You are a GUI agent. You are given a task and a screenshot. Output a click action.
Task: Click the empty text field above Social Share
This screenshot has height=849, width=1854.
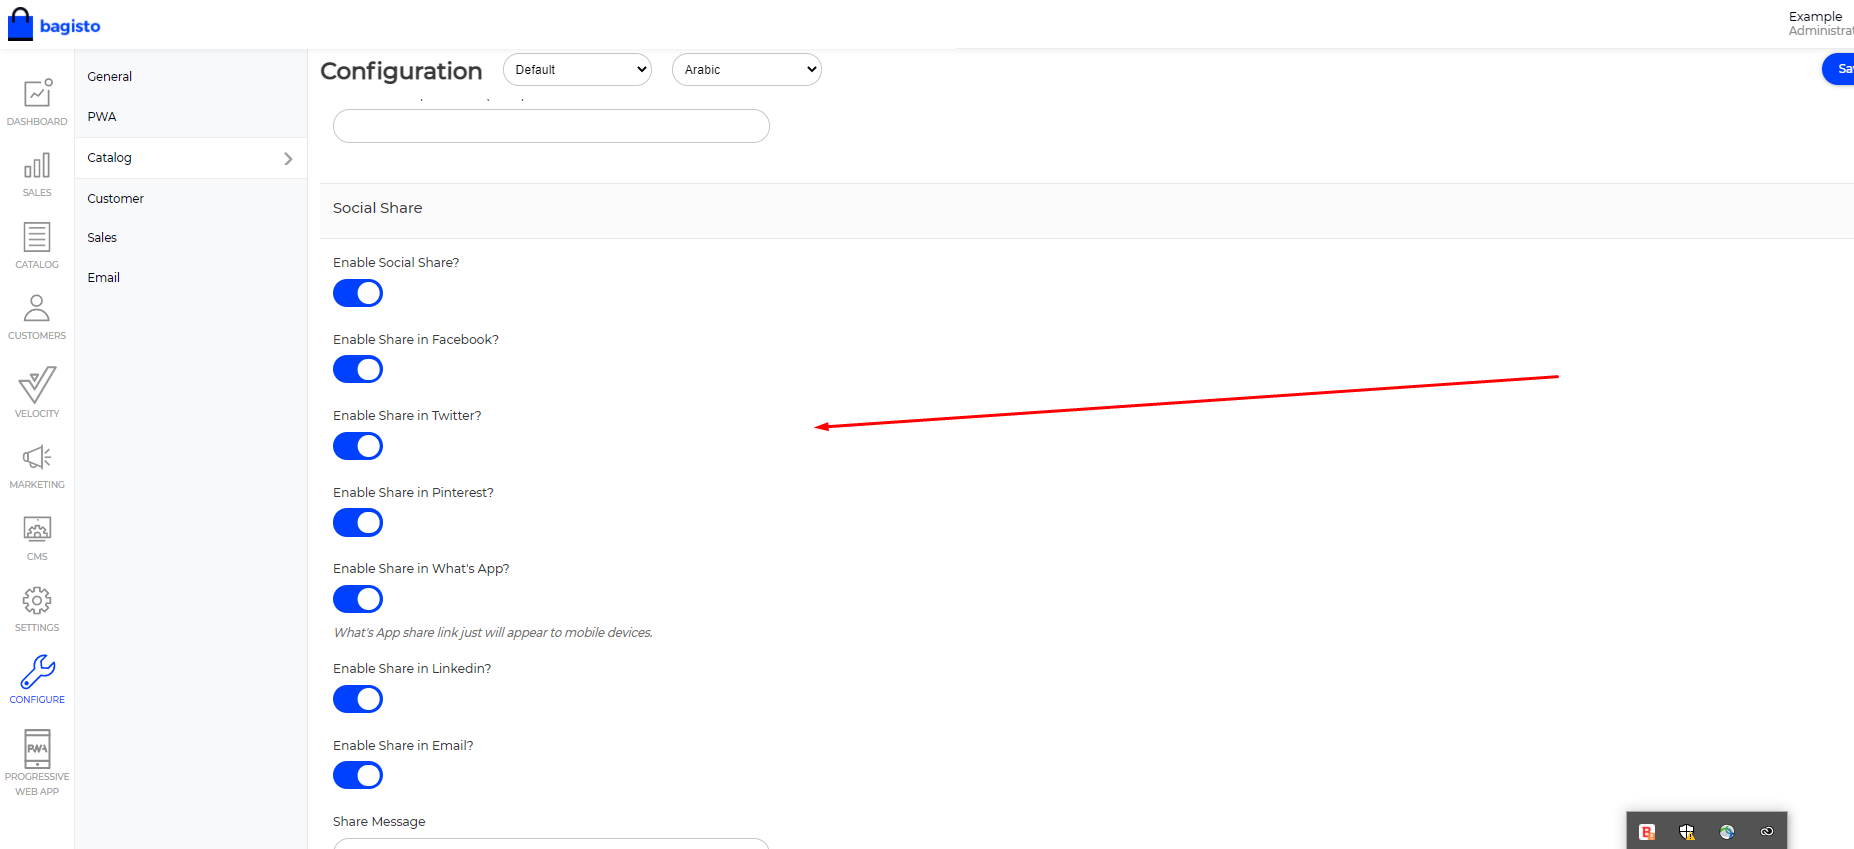click(x=551, y=126)
